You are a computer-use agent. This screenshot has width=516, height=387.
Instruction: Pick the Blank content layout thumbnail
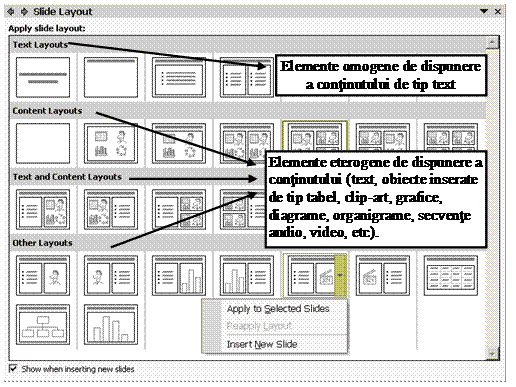(x=43, y=143)
